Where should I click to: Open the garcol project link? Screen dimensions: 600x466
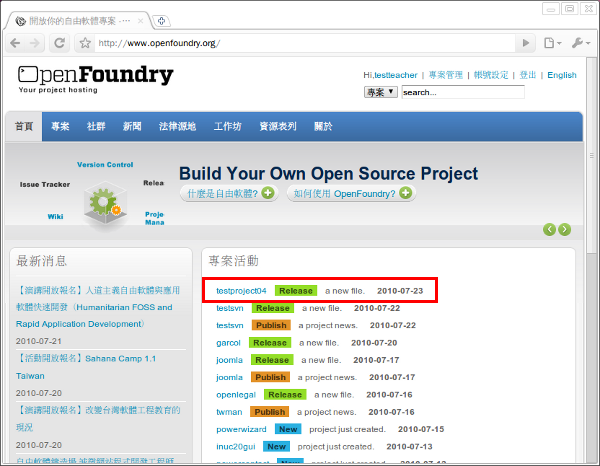coord(228,343)
